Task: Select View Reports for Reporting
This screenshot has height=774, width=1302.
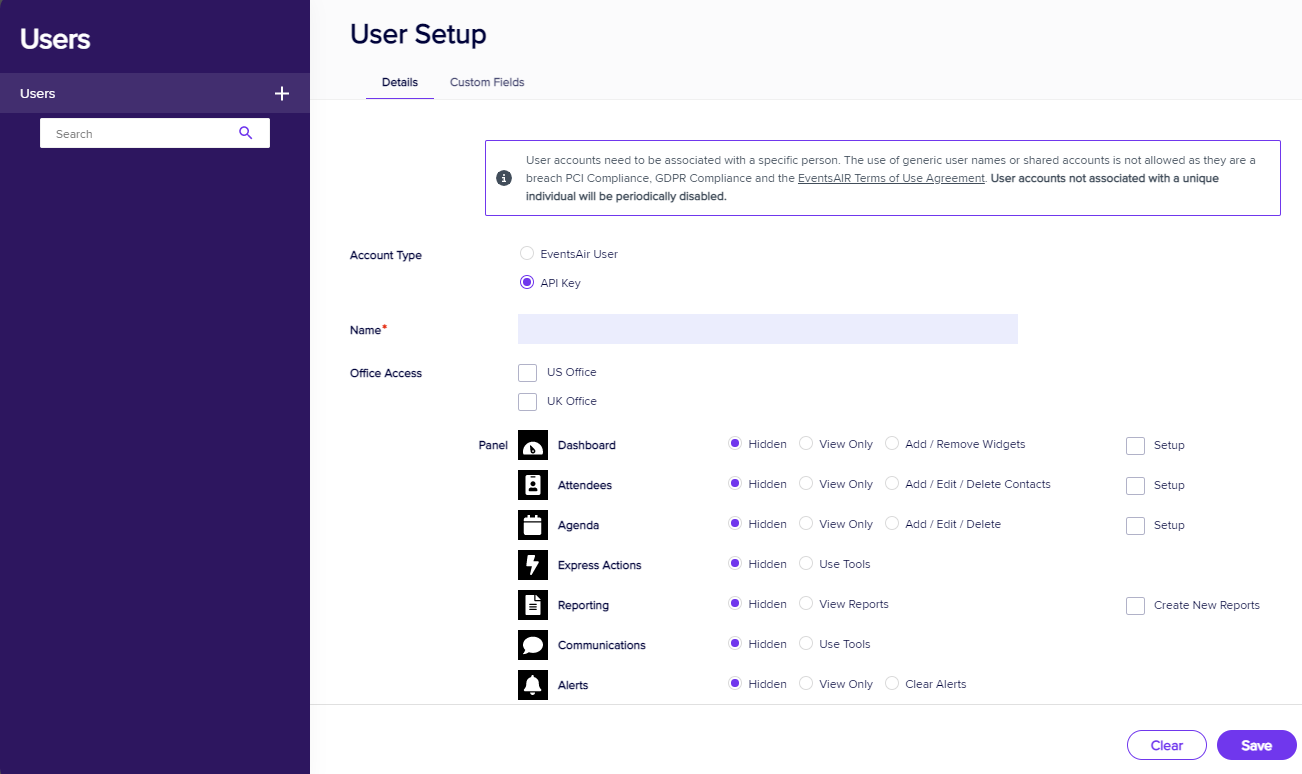Action: [805, 604]
